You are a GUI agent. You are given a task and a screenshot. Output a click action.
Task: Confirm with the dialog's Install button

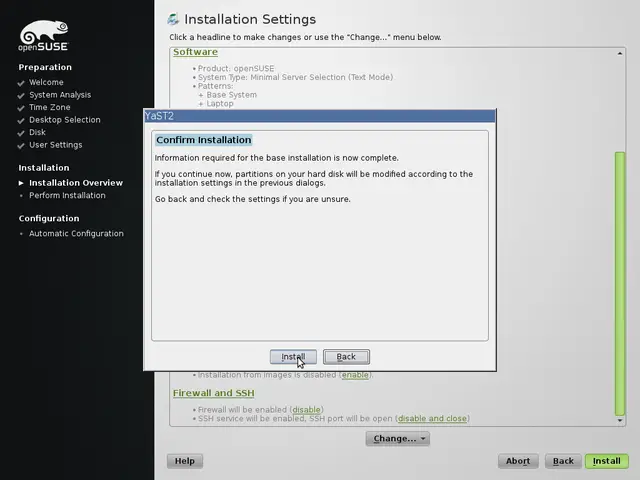coord(293,357)
